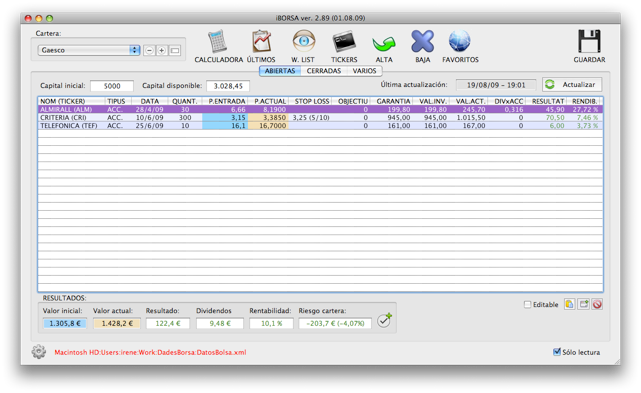The image size is (641, 393).
Task: Sort by RESULTAT column header
Action: [x=547, y=101]
